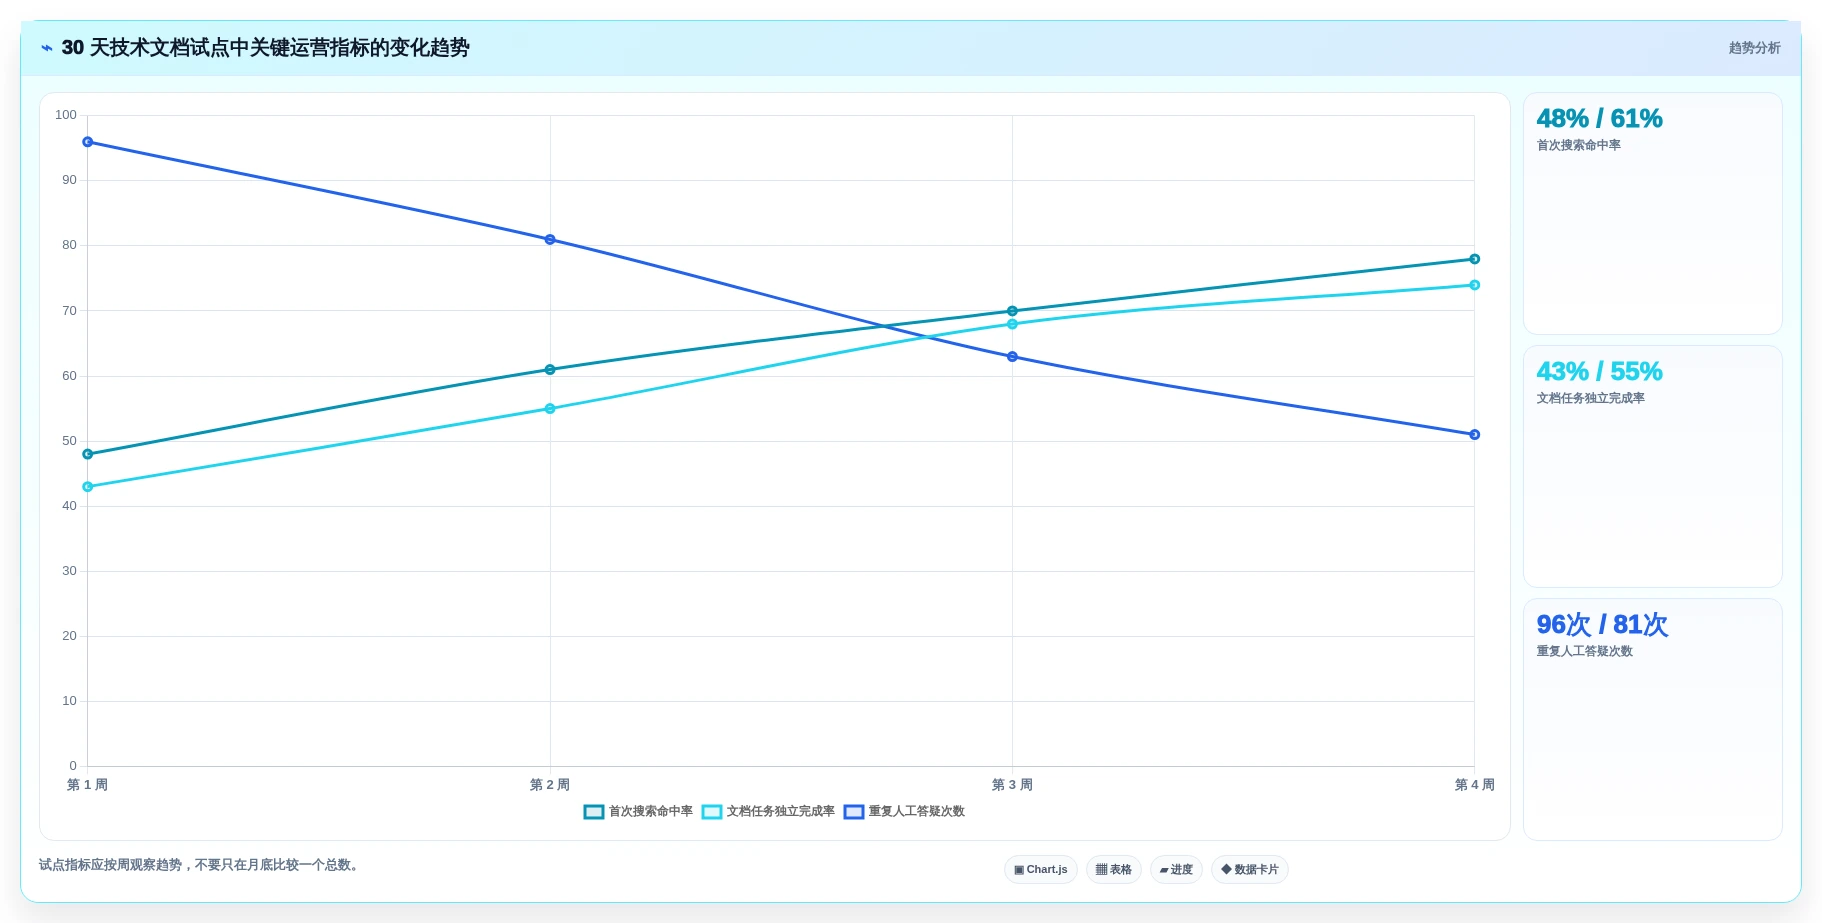Click the 首次搜索命中率 caption in stat card
Screen dimensions: 1822x923
(1579, 146)
